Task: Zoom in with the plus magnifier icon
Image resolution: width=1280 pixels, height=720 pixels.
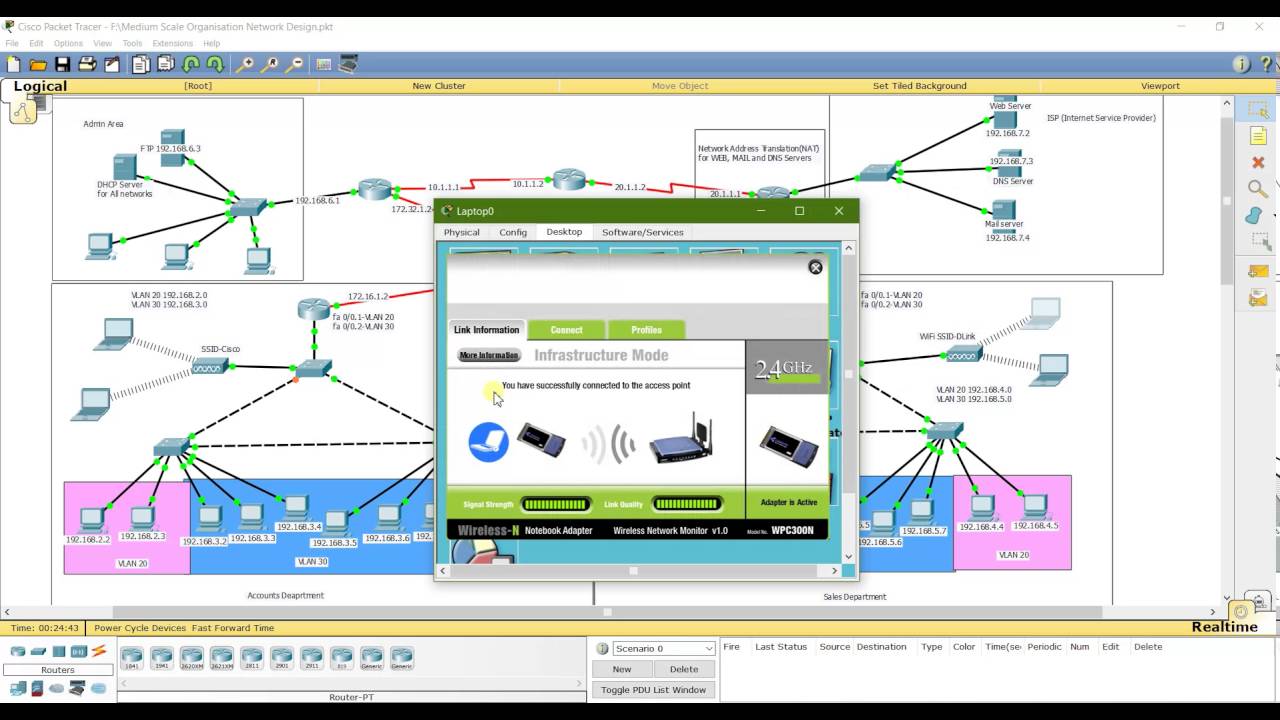Action: click(244, 64)
